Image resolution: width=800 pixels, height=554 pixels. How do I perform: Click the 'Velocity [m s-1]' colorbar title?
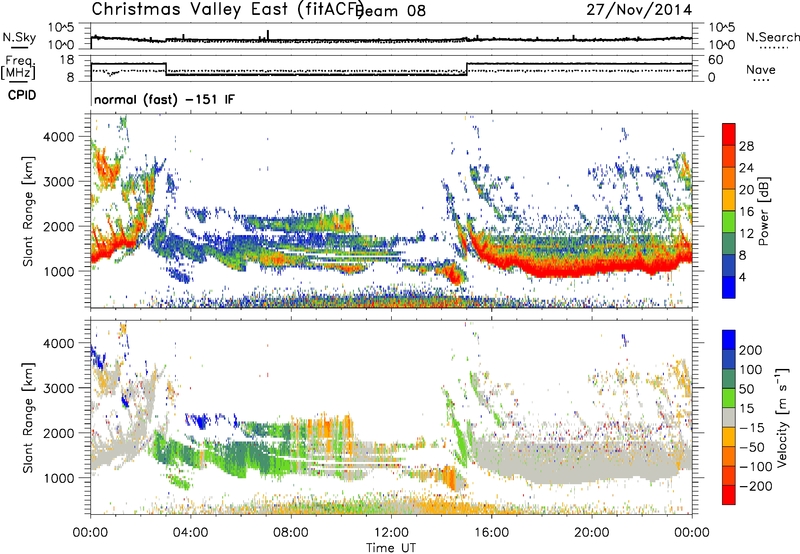click(781, 417)
